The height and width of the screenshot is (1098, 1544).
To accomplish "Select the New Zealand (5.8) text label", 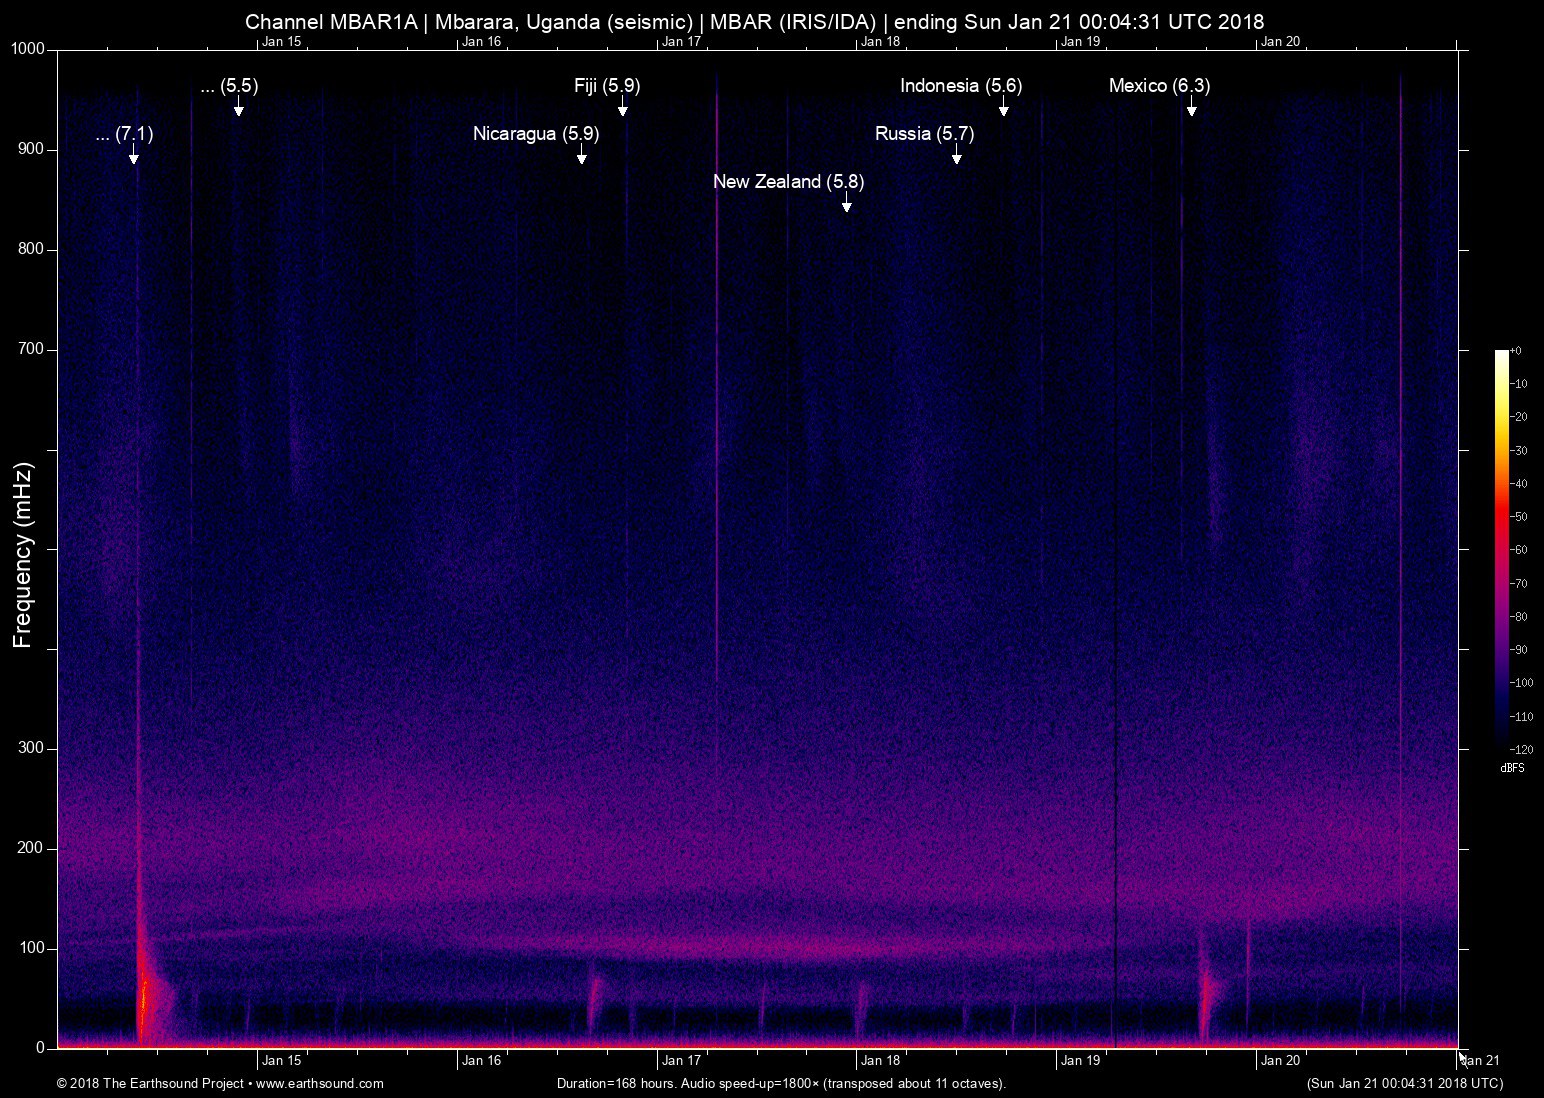I will [788, 182].
